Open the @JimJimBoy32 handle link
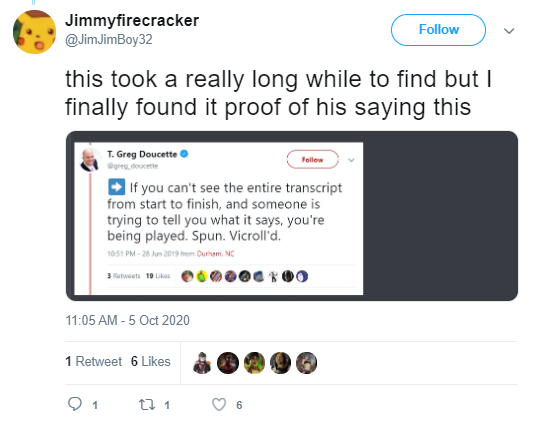 click(x=109, y=39)
